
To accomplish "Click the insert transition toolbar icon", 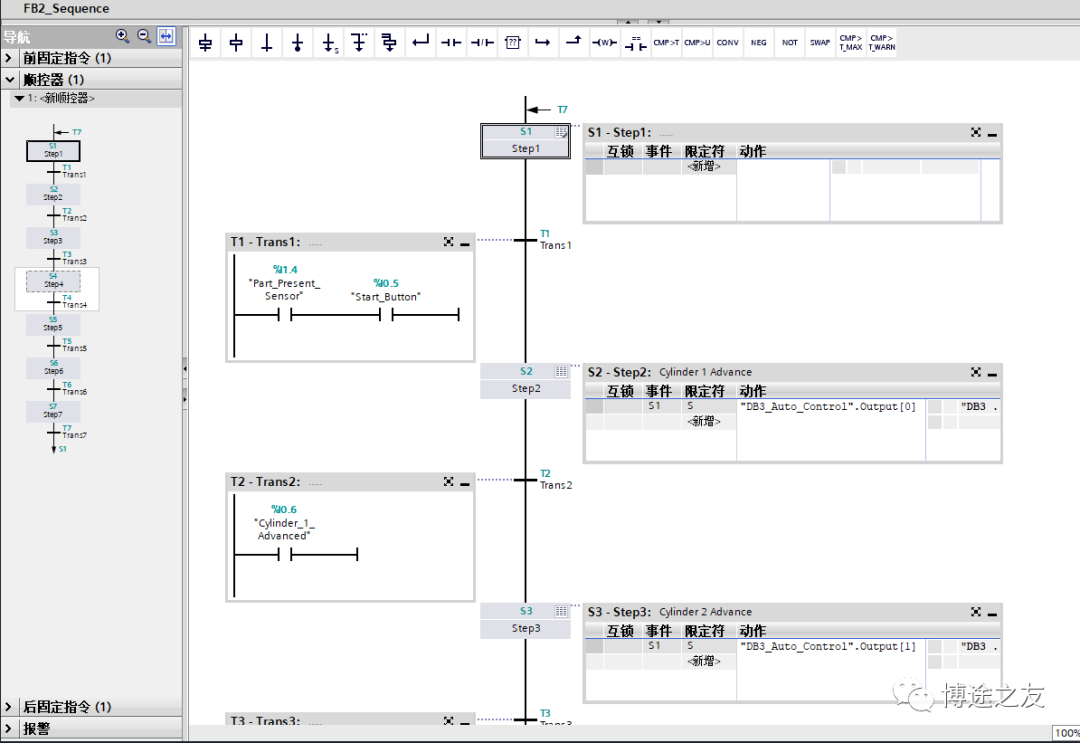I will (x=267, y=43).
